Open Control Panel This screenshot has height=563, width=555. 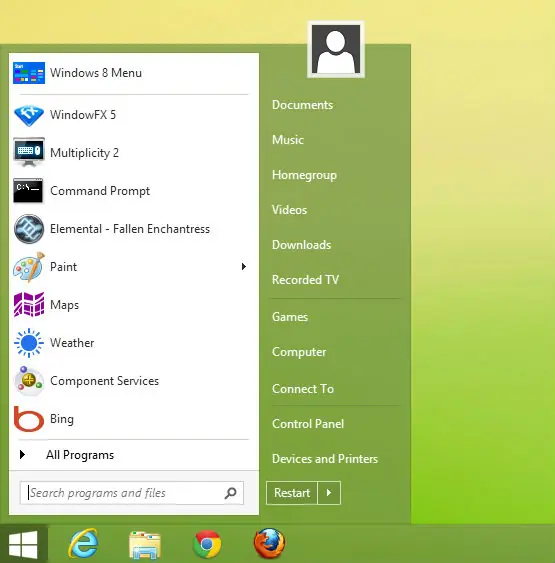tap(308, 424)
